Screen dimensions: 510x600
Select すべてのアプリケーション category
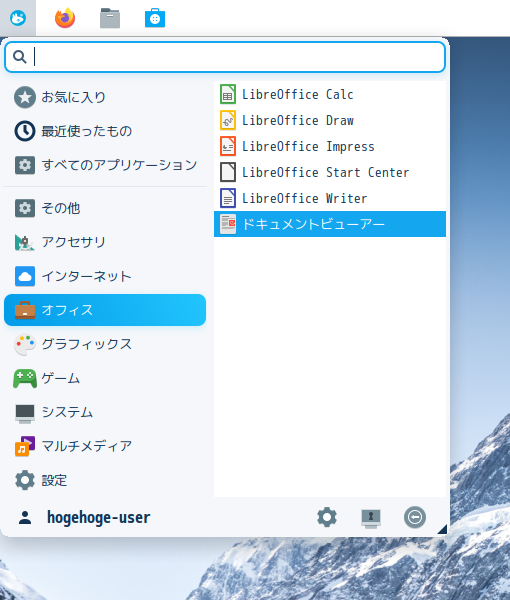tap(105, 165)
